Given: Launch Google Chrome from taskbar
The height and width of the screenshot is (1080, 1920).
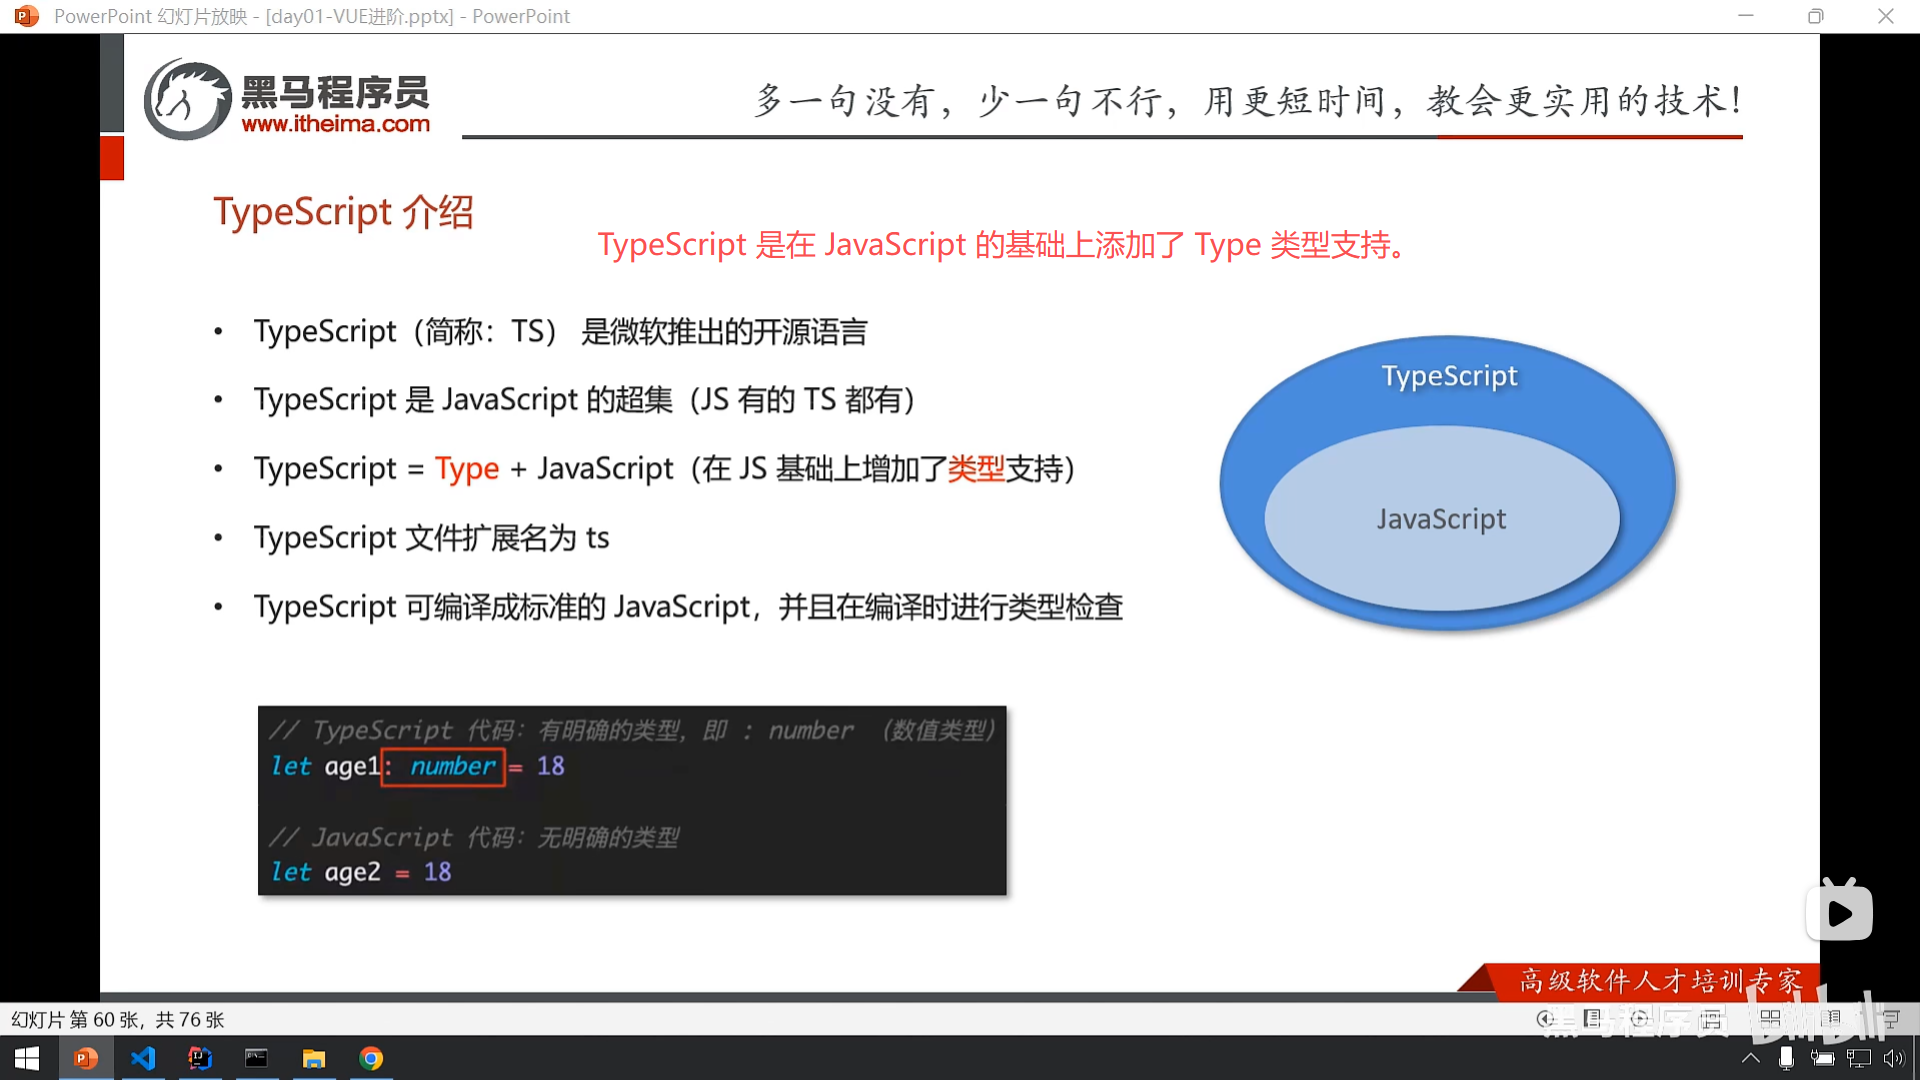Looking at the screenshot, I should [371, 1058].
